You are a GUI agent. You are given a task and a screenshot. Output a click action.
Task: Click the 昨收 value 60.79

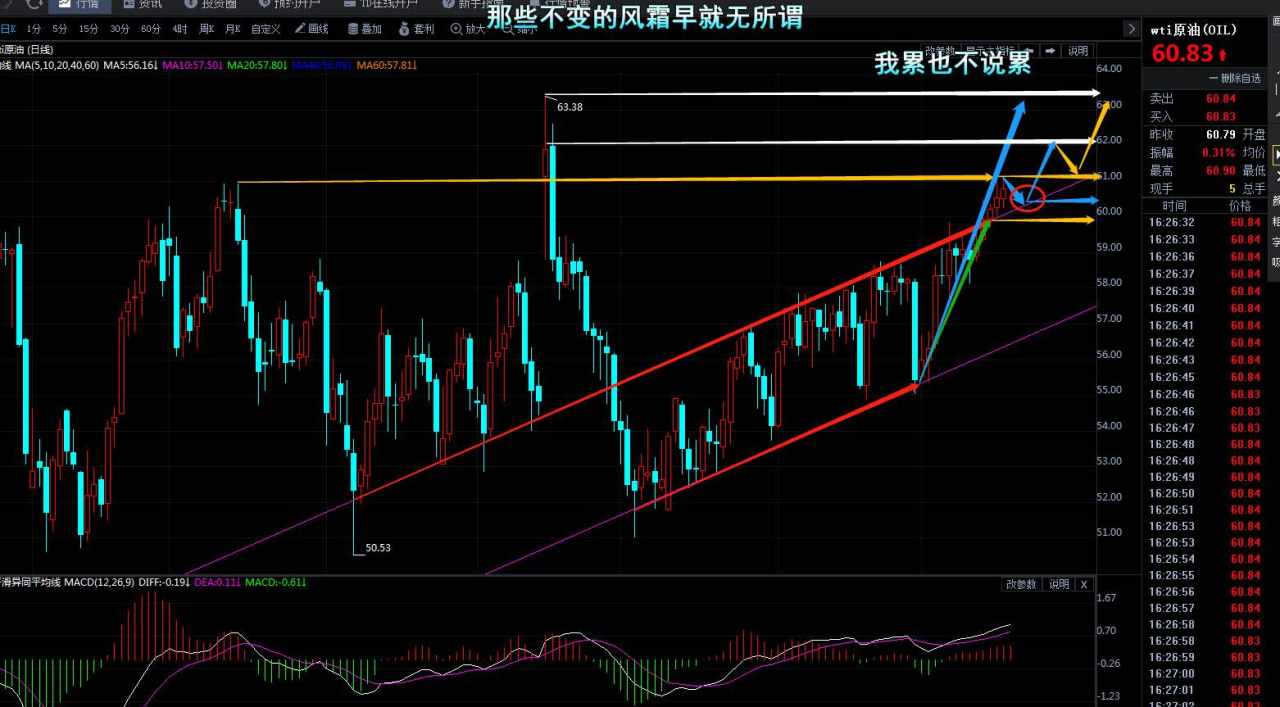click(x=1220, y=134)
